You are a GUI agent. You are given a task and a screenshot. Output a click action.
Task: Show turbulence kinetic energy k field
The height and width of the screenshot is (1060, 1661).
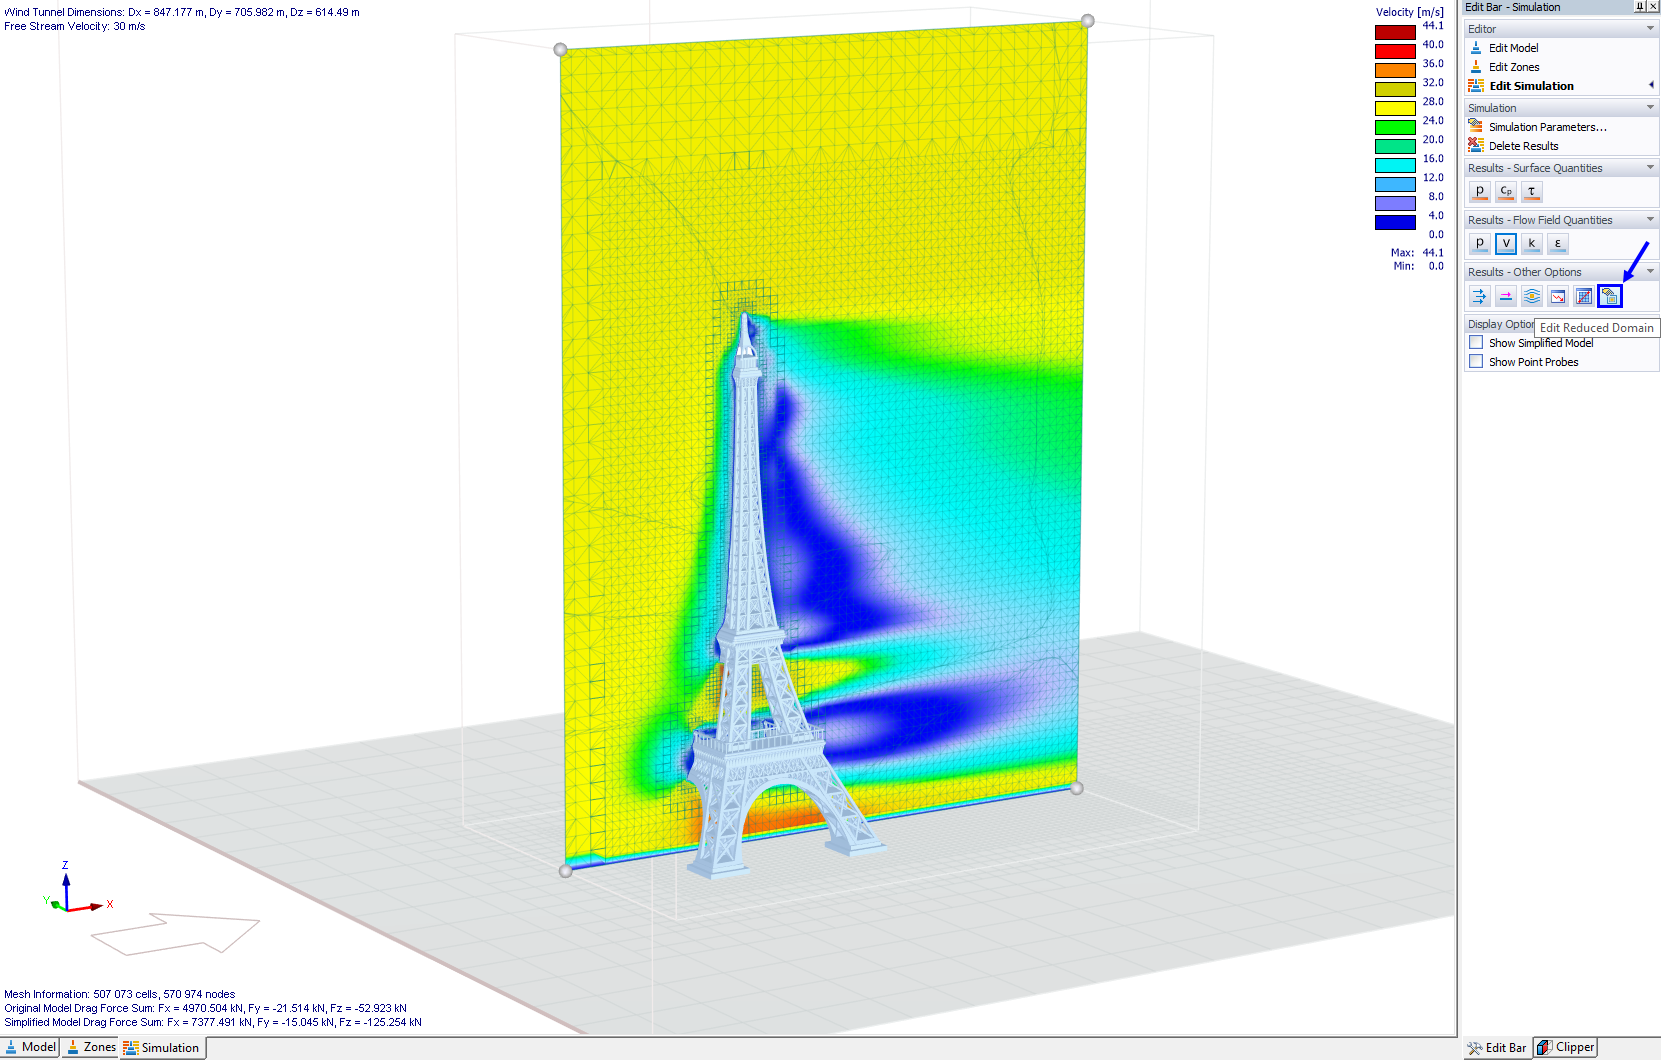tap(1532, 243)
